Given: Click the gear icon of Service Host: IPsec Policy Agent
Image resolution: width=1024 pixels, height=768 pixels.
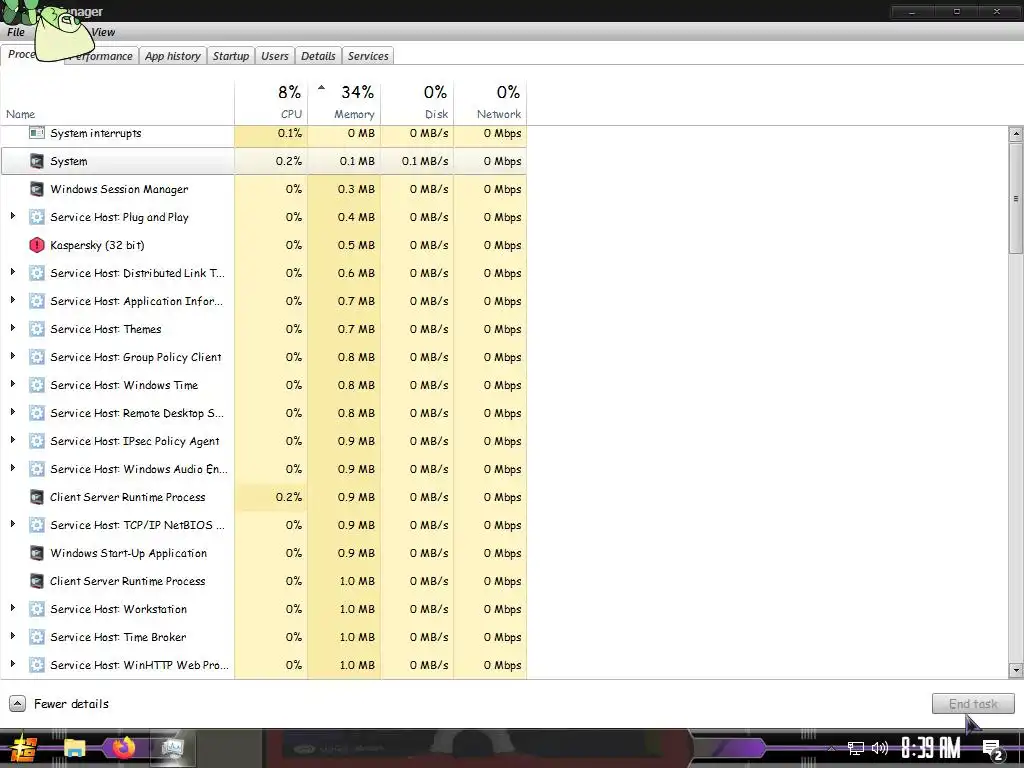Looking at the screenshot, I should coord(37,441).
